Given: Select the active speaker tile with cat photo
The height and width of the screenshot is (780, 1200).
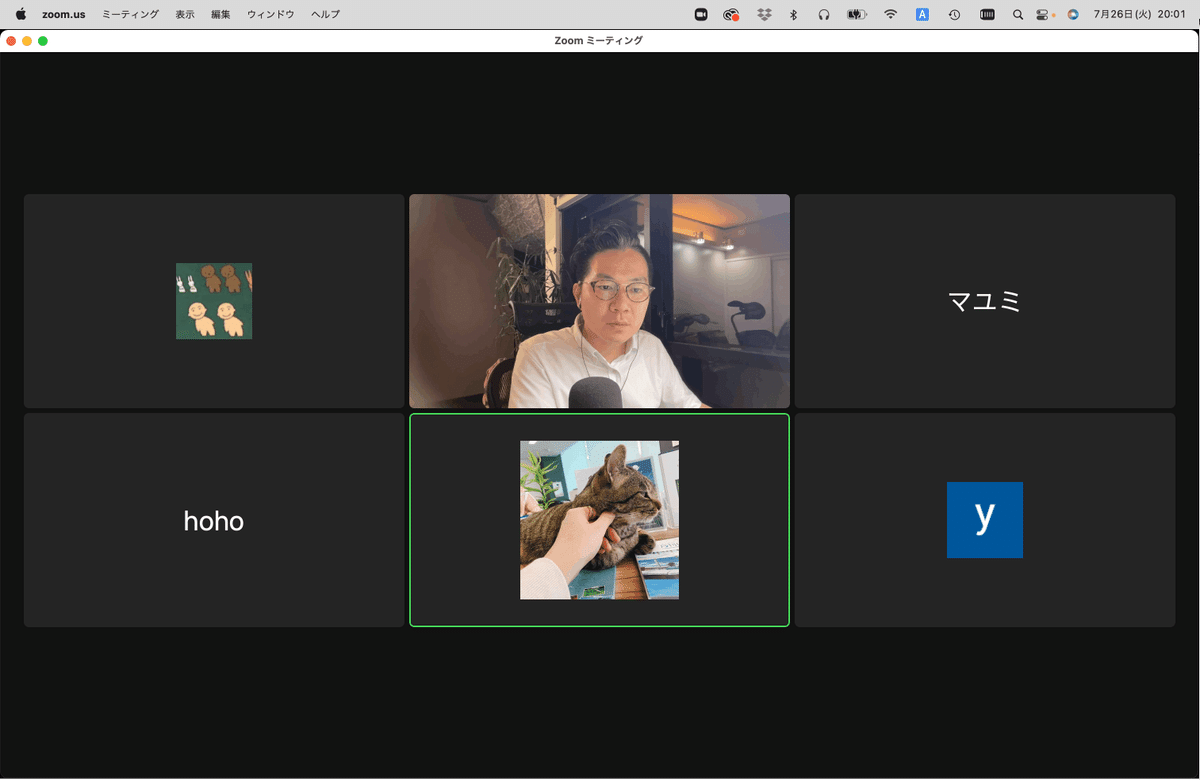Looking at the screenshot, I should (599, 520).
